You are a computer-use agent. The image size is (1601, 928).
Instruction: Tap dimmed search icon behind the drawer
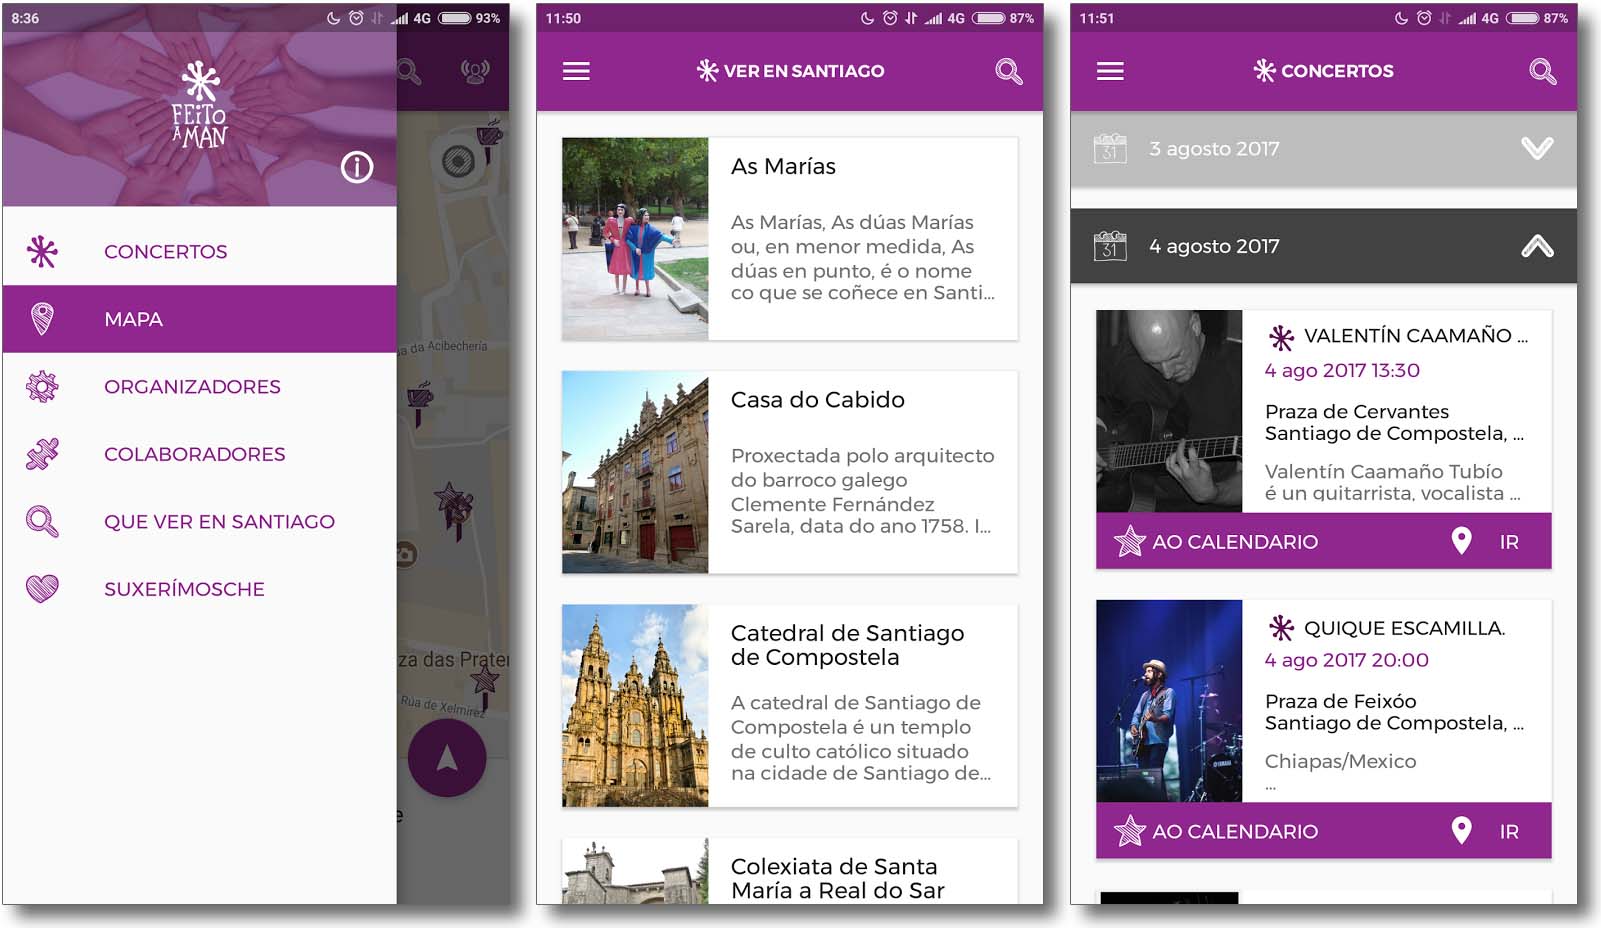pyautogui.click(x=409, y=71)
